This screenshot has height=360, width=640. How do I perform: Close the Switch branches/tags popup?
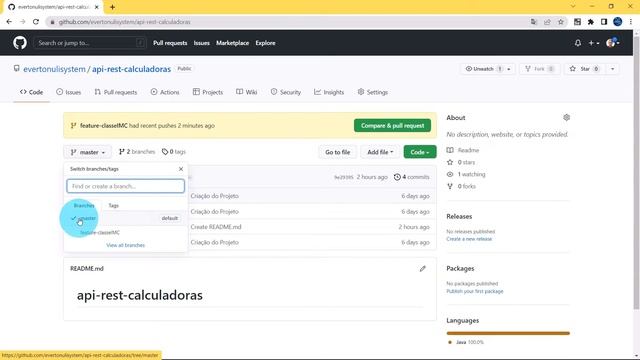tap(181, 169)
